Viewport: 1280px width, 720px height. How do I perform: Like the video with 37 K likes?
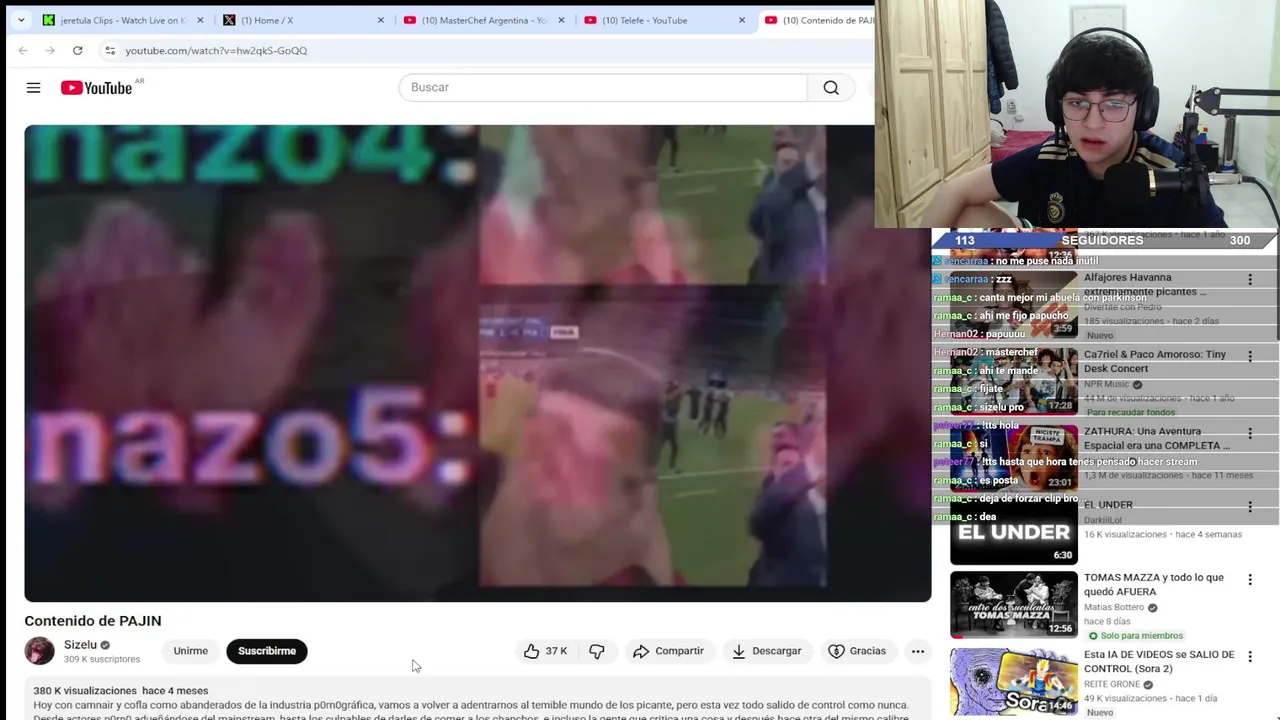tap(545, 651)
